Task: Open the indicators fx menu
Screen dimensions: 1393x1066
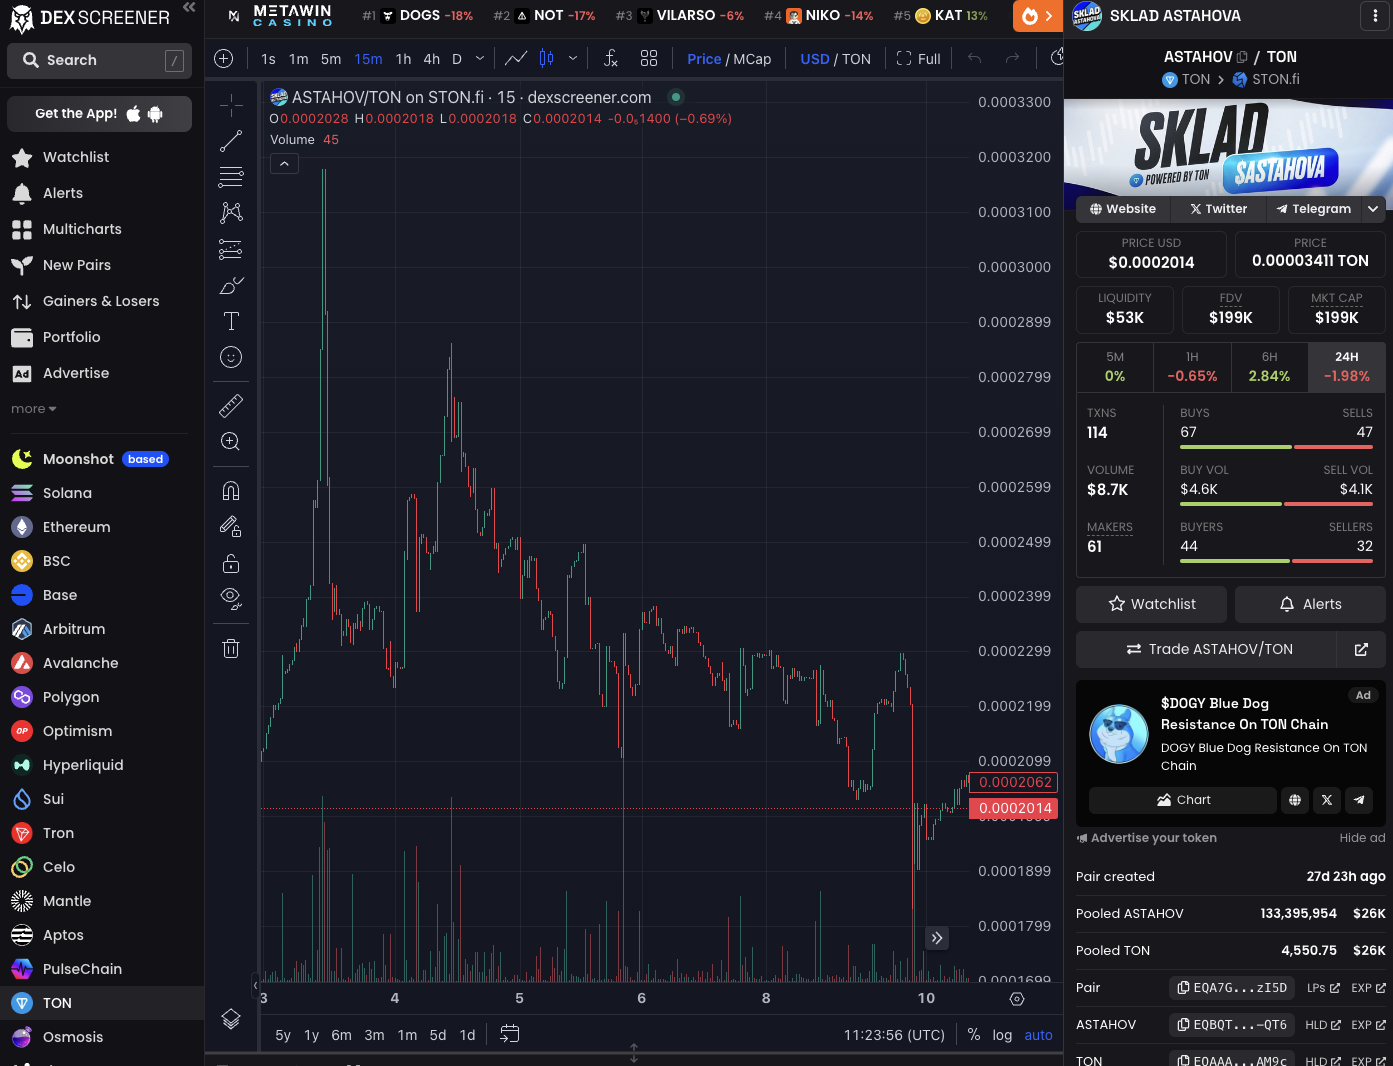Action: pyautogui.click(x=611, y=59)
